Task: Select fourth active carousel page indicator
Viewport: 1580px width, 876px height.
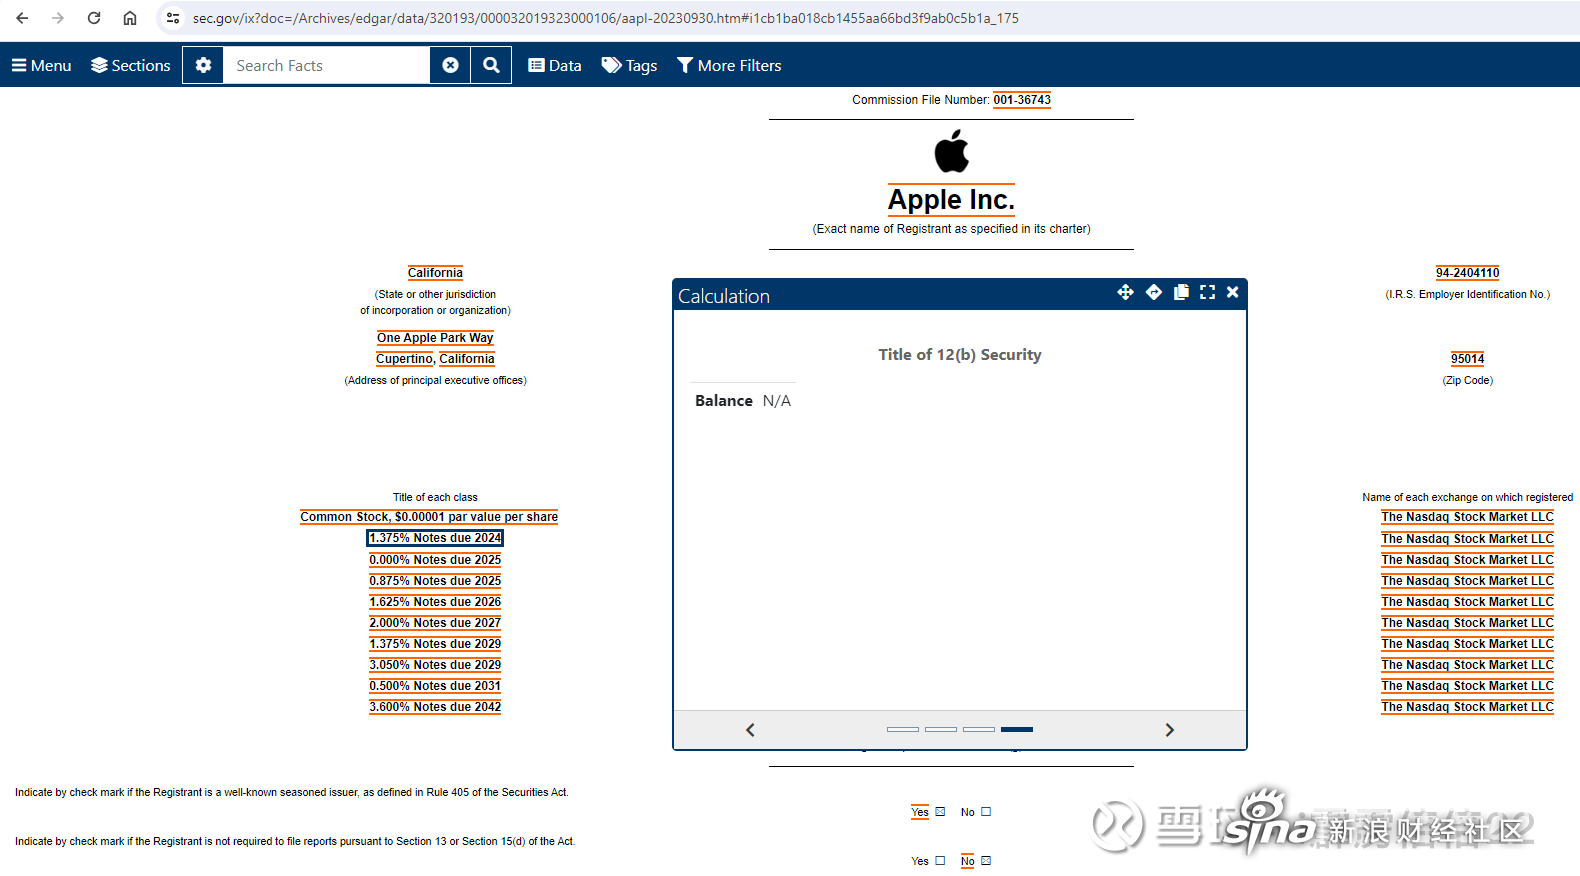Action: (x=1017, y=729)
